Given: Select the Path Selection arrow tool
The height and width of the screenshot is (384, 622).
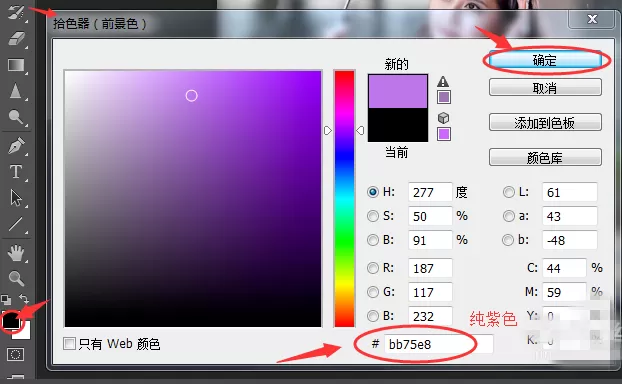Looking at the screenshot, I should click(16, 198).
